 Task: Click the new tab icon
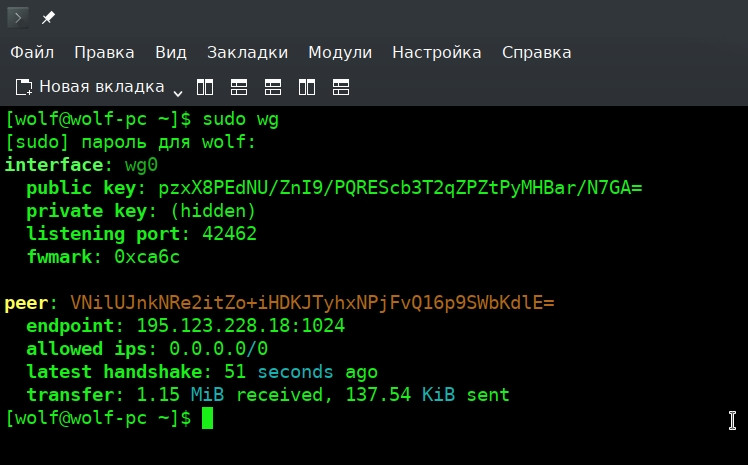click(x=24, y=87)
